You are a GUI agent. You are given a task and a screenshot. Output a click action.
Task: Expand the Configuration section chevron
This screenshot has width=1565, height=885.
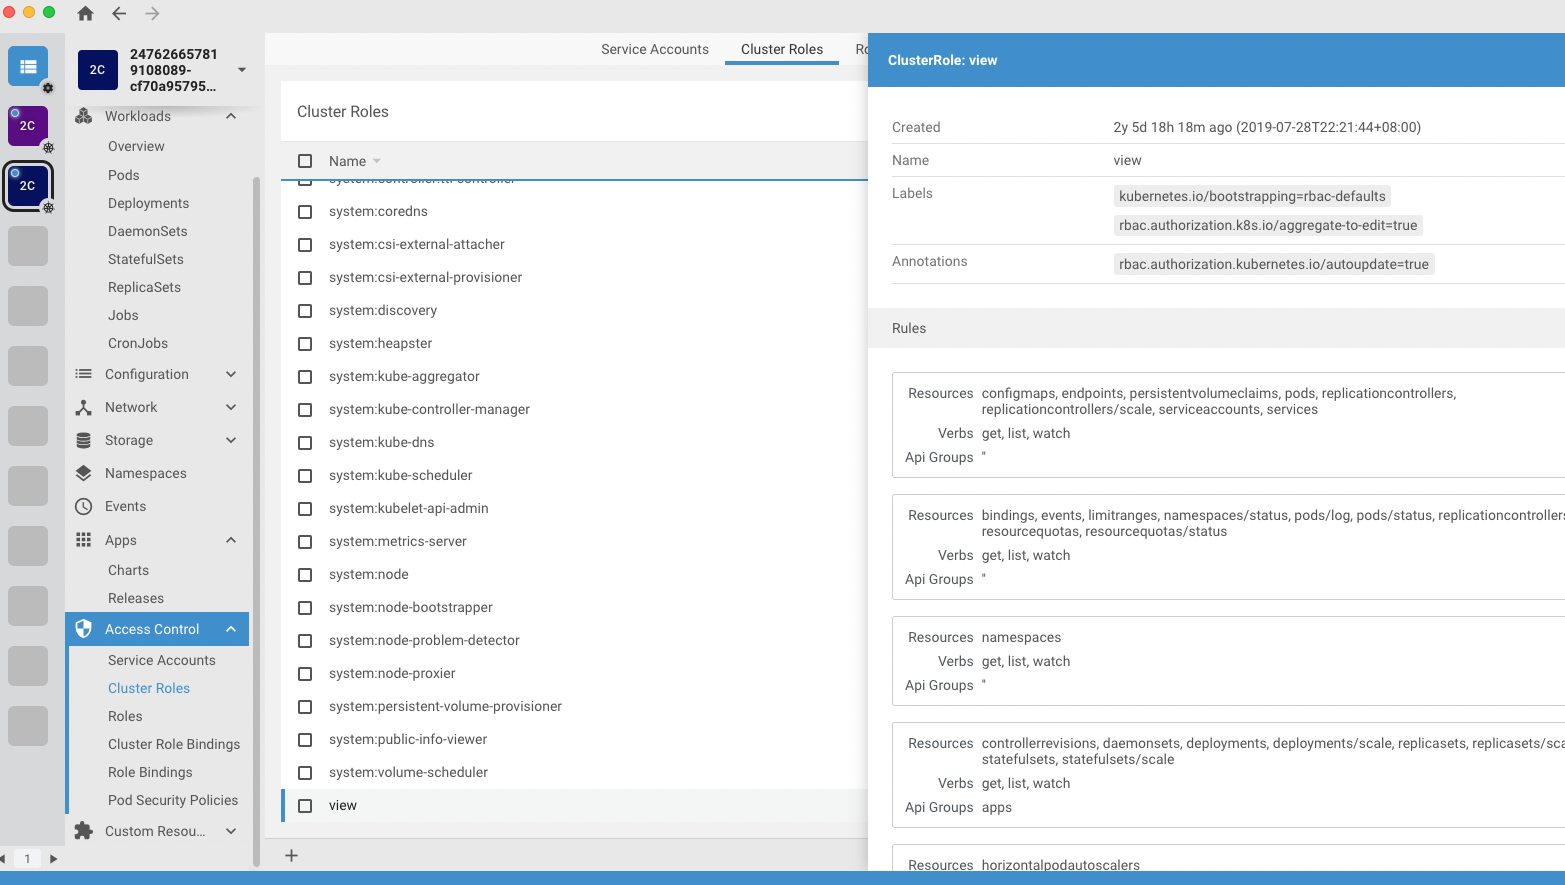click(x=231, y=374)
